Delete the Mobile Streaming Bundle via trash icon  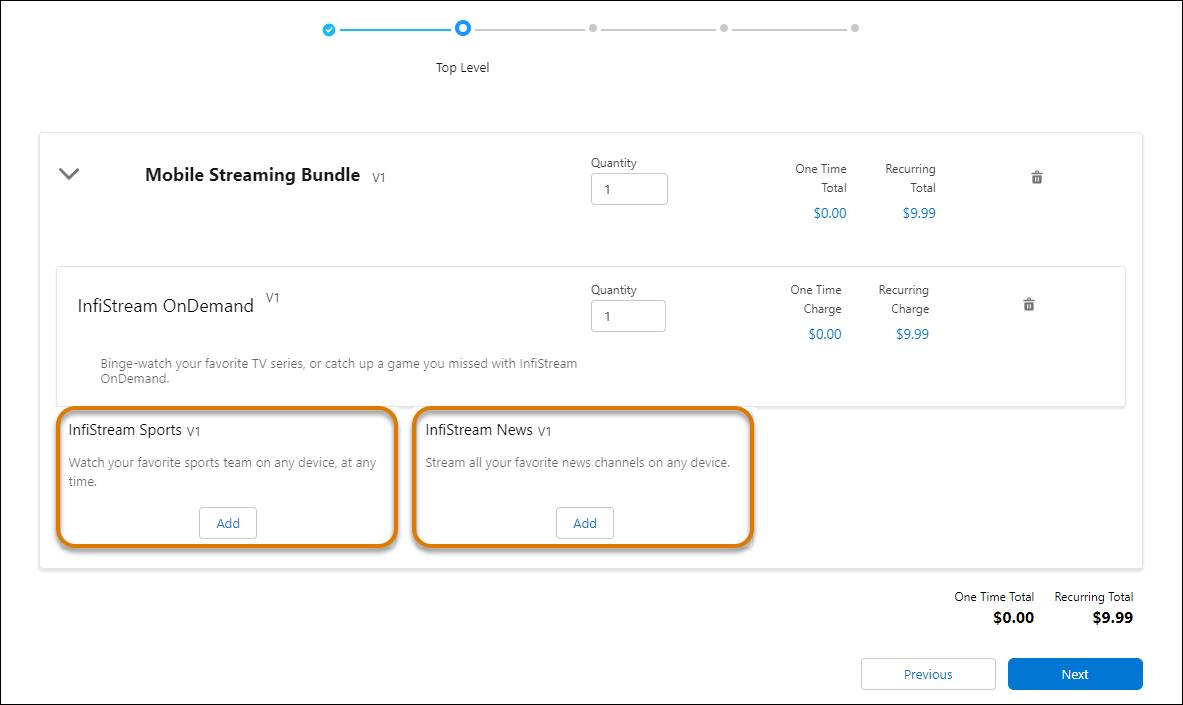1037,177
